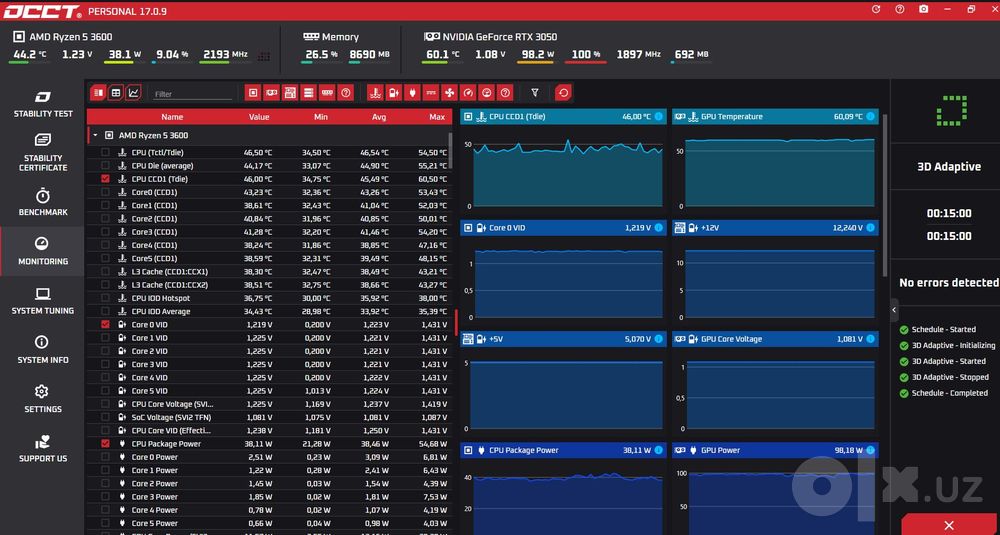Toggle the temperature sensor type filter
1000x535 pixels.
[x=375, y=93]
